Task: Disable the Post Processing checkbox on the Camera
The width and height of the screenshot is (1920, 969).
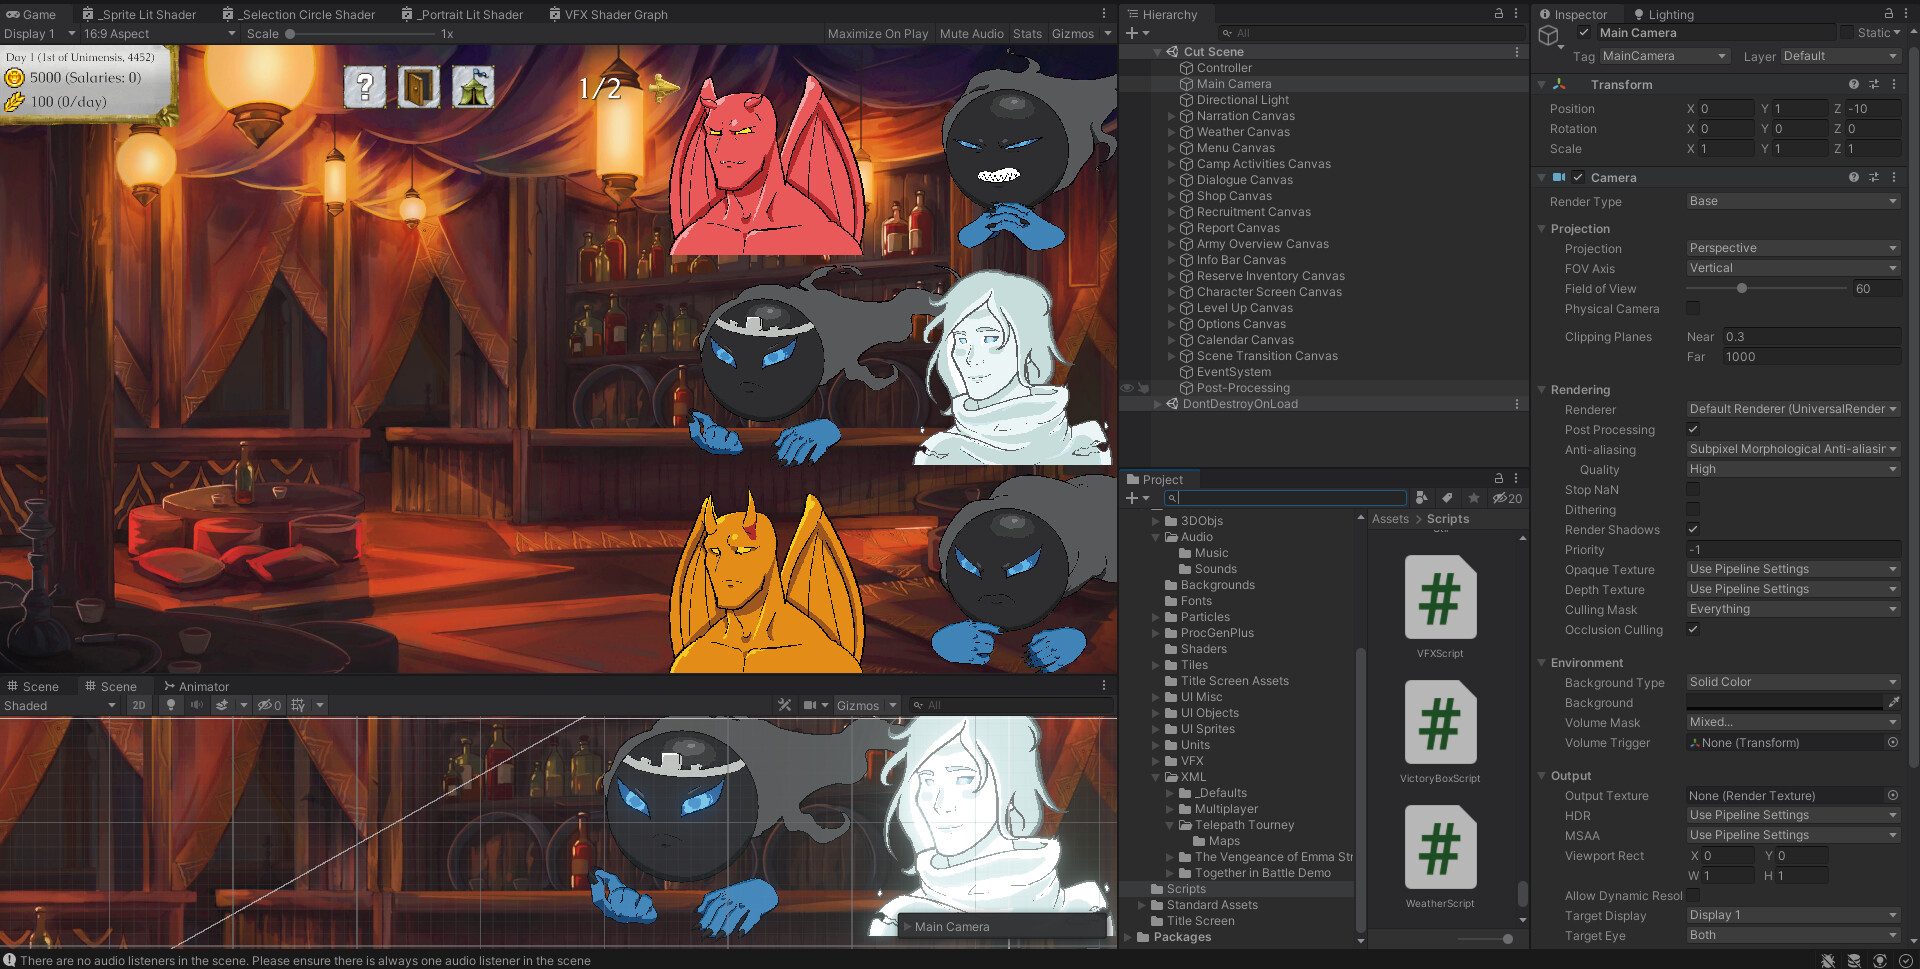Action: 1693,429
